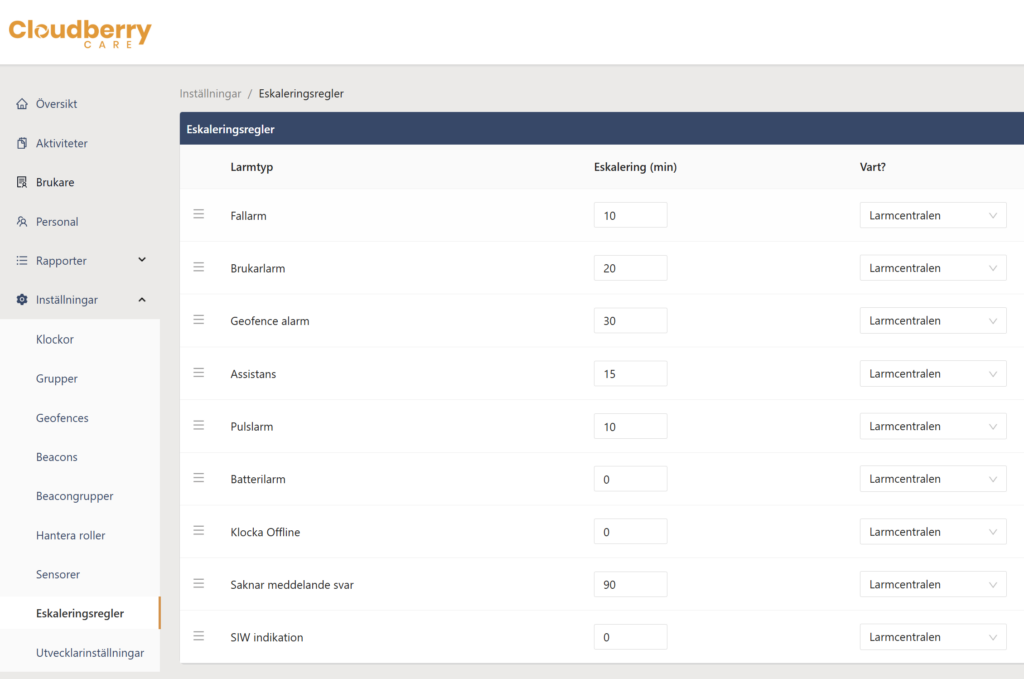Click the Aktiviteter clipboard icon
The height and width of the screenshot is (679, 1024).
(22, 143)
